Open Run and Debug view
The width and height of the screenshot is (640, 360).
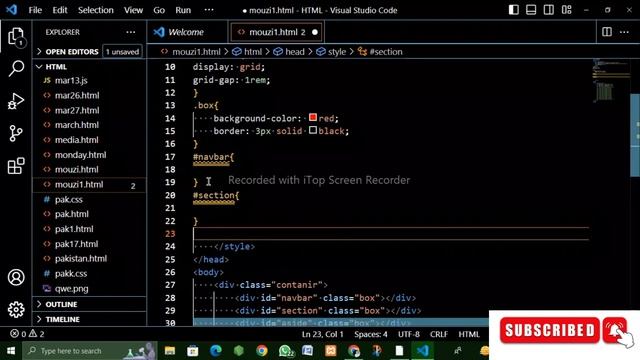click(x=16, y=101)
